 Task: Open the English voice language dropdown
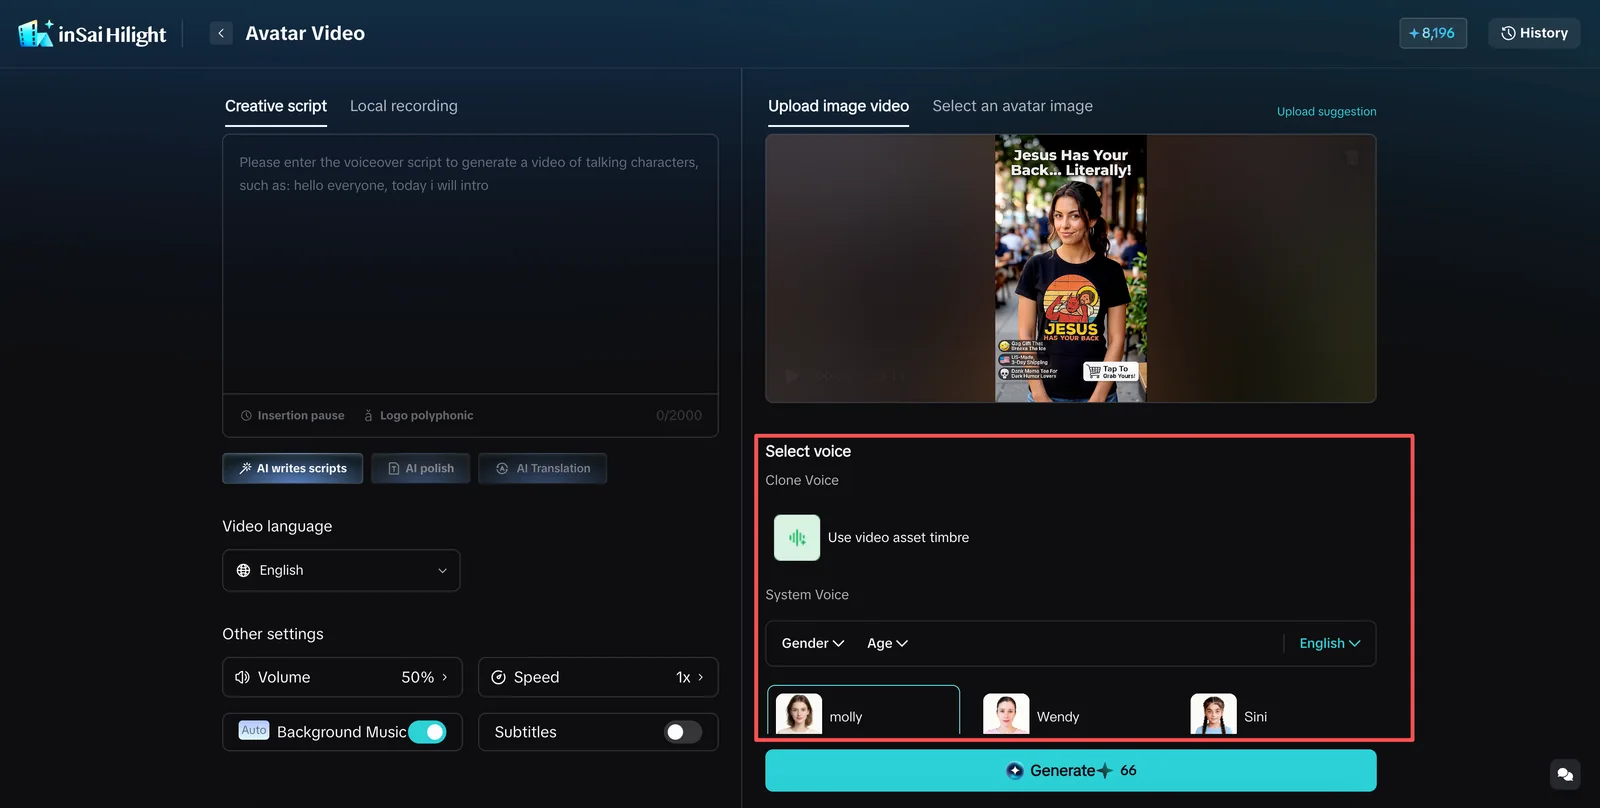[1329, 643]
